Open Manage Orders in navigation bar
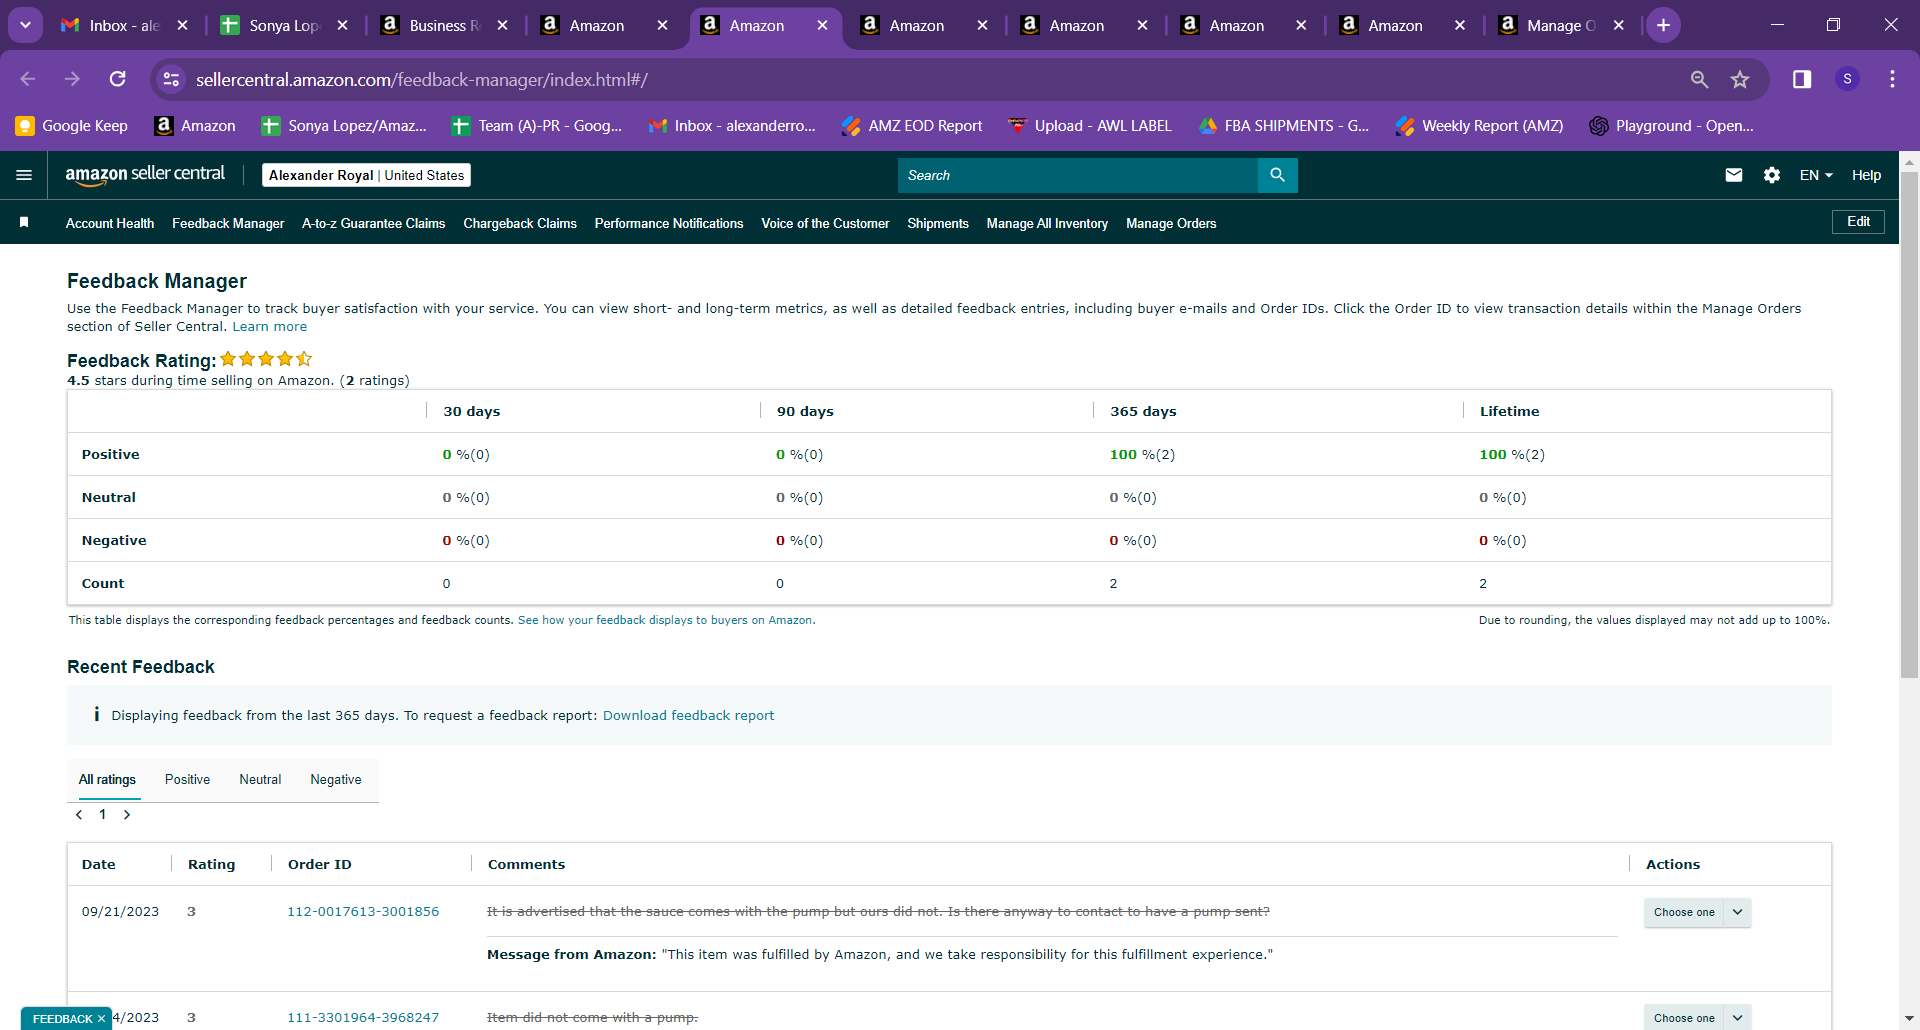The width and height of the screenshot is (1920, 1030). pyautogui.click(x=1171, y=223)
